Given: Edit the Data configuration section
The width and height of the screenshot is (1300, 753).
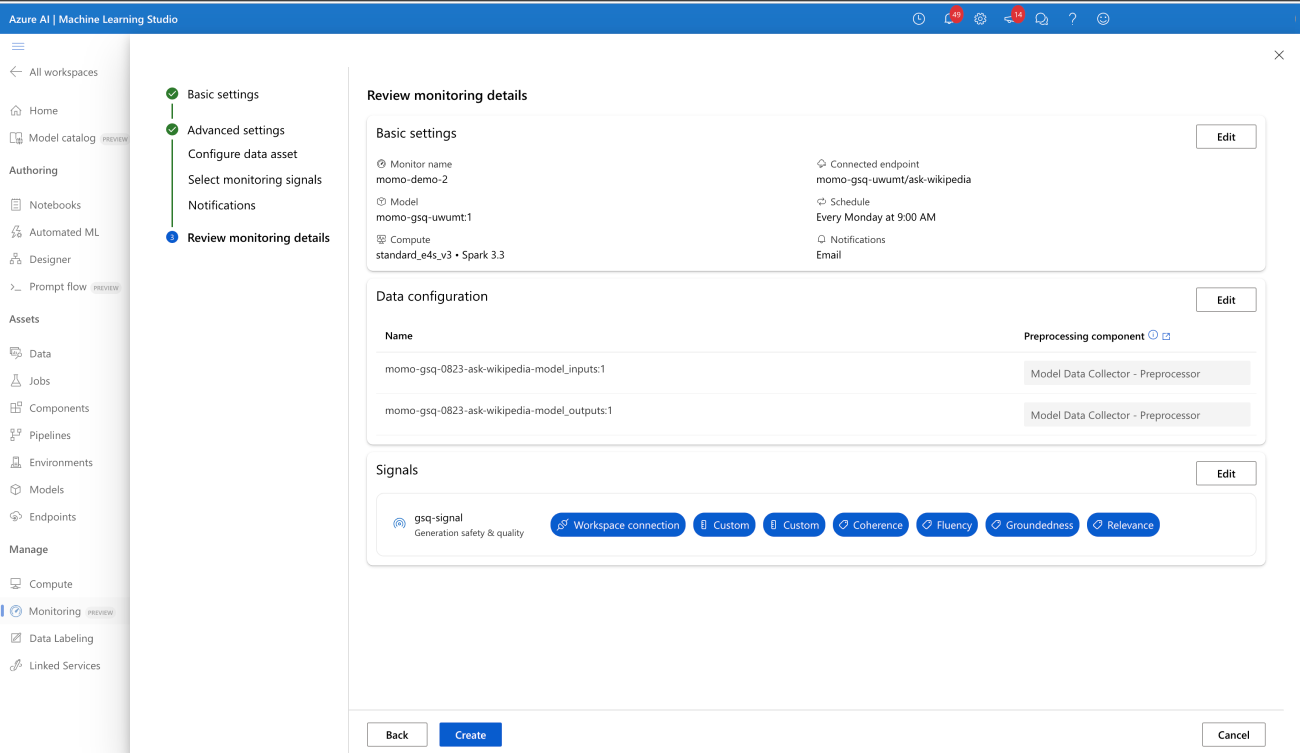Looking at the screenshot, I should point(1225,300).
